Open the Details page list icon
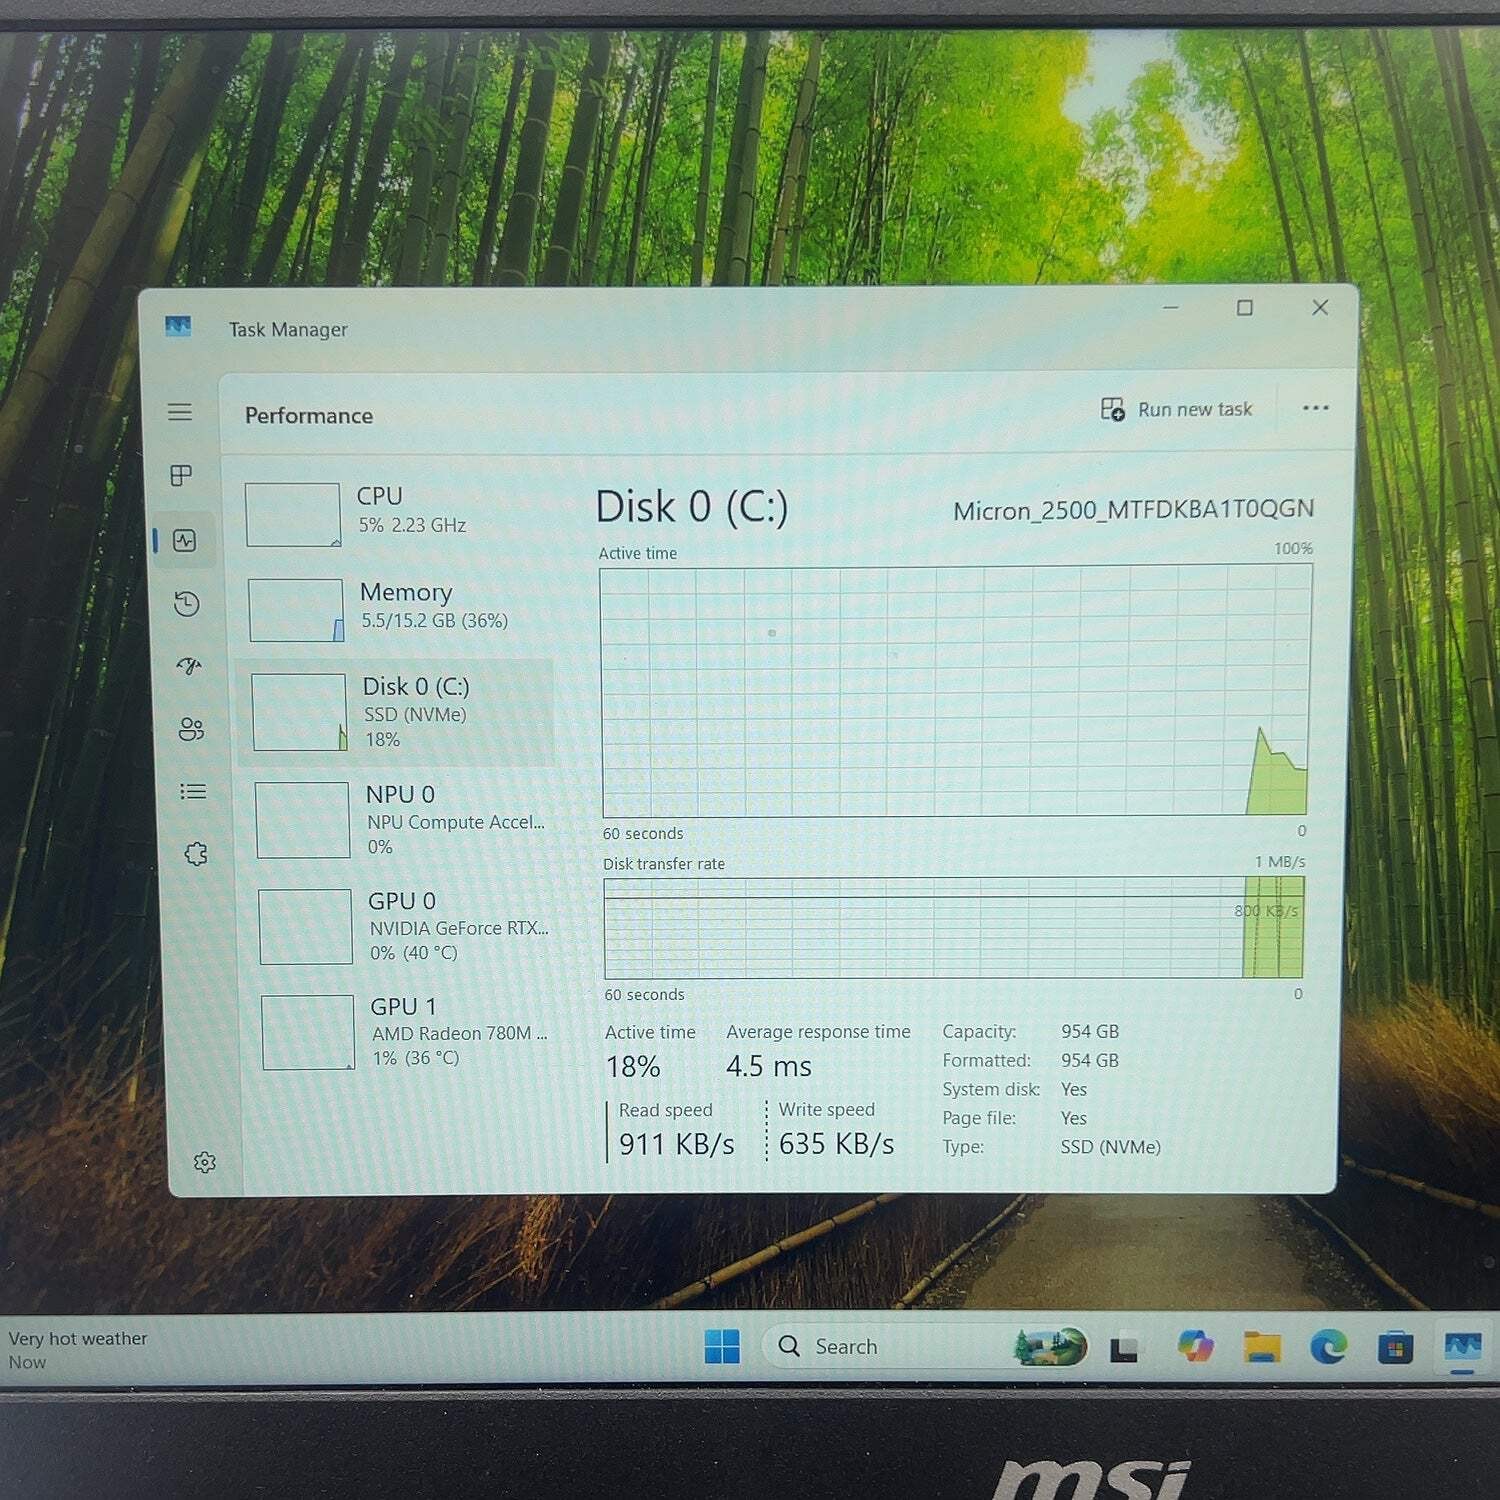This screenshot has width=1500, height=1500. point(193,792)
